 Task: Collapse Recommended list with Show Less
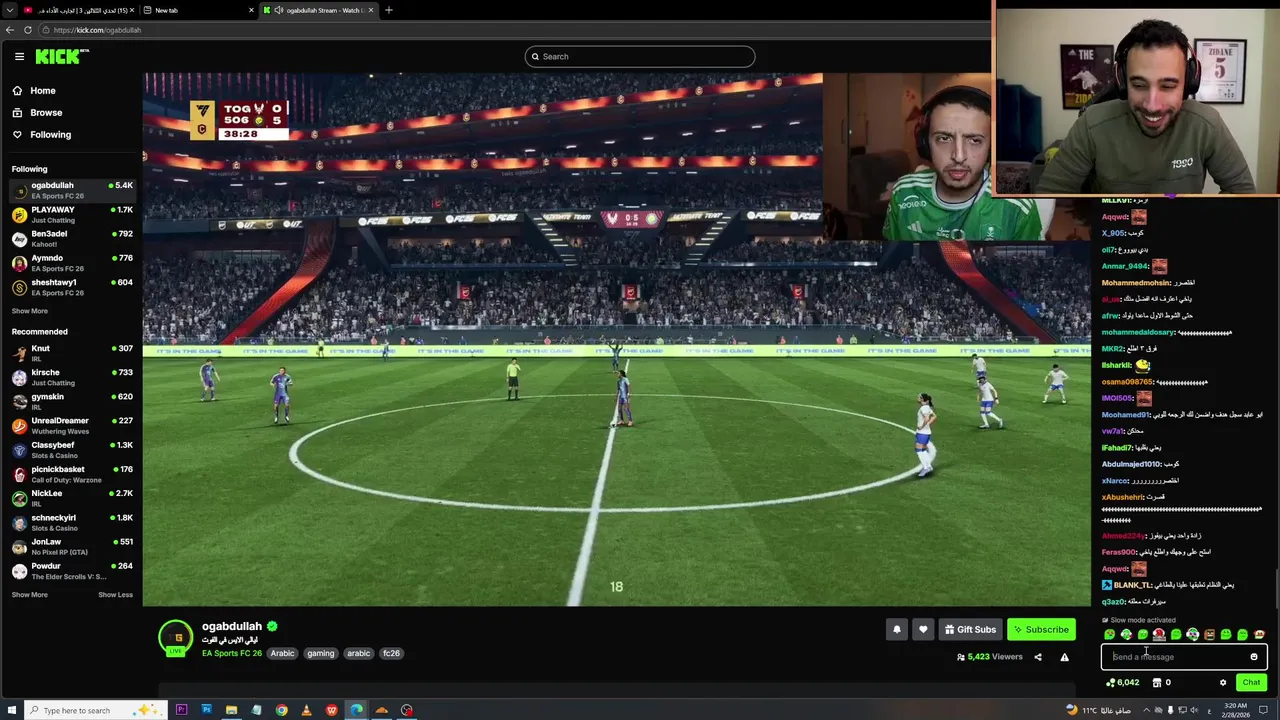pos(115,595)
